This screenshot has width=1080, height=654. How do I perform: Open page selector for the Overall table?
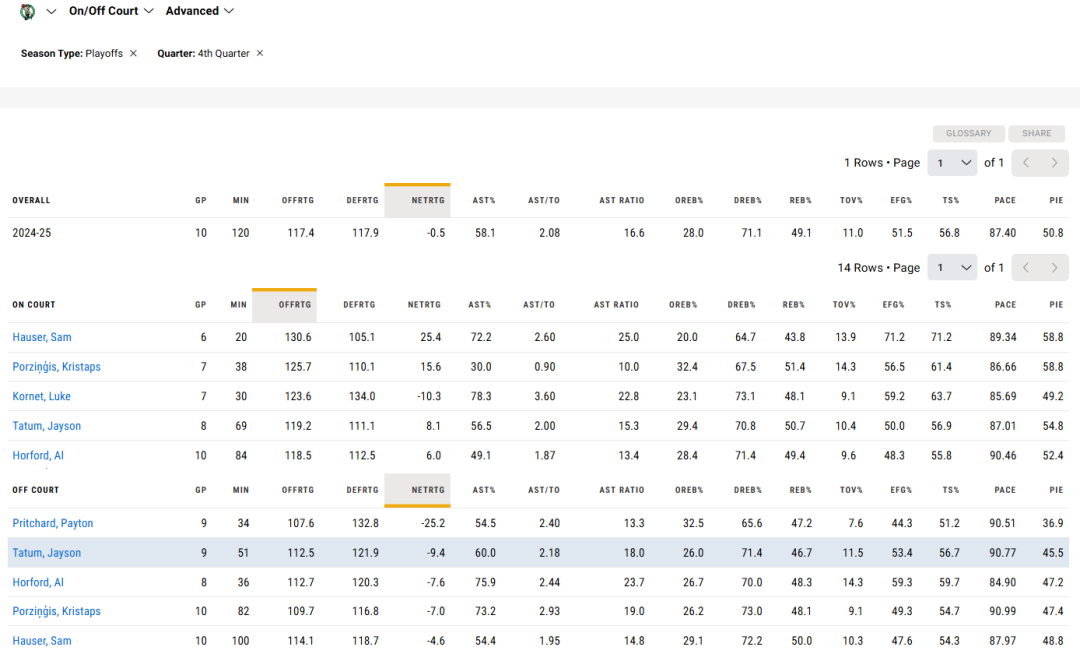[x=952, y=162]
